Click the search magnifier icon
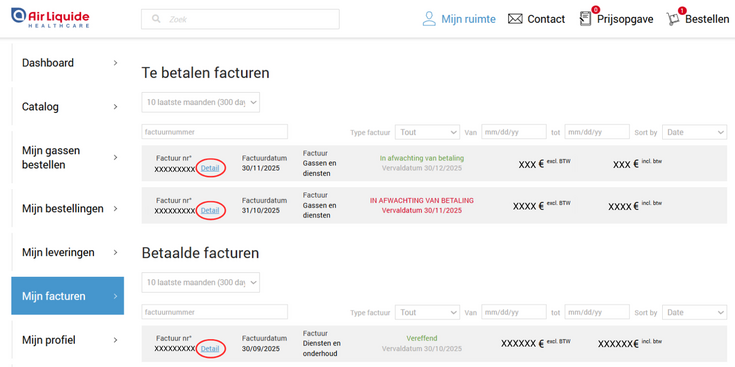Viewport: 735px width, 367px height. click(x=156, y=19)
